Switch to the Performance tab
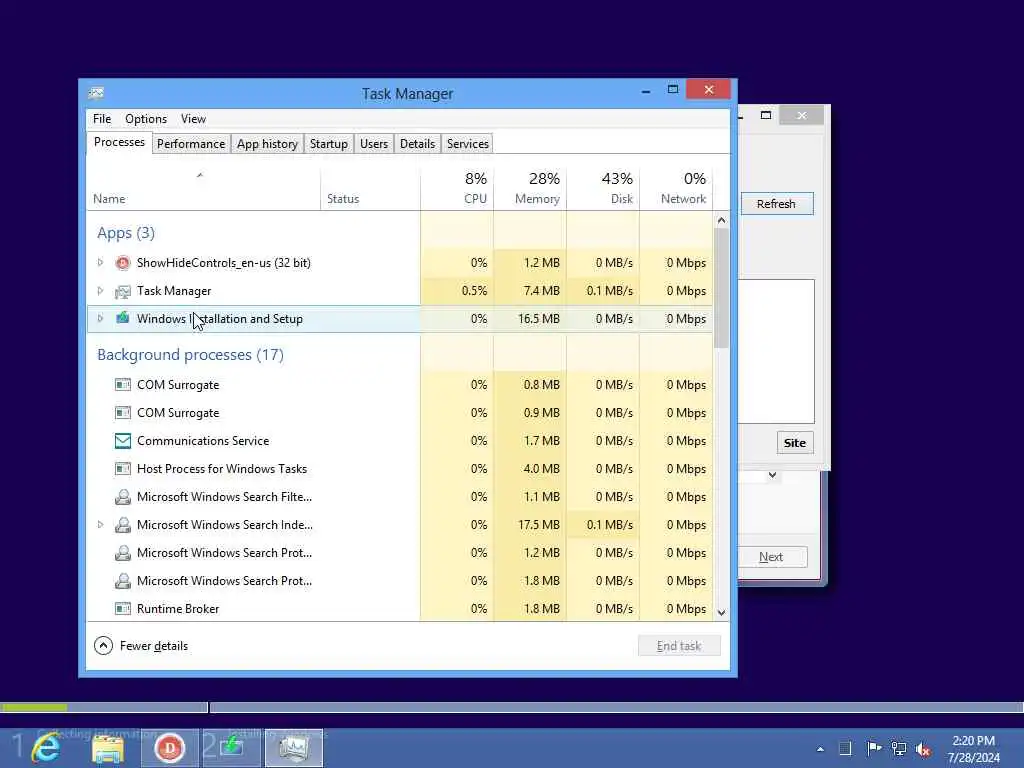The height and width of the screenshot is (768, 1024). (191, 144)
